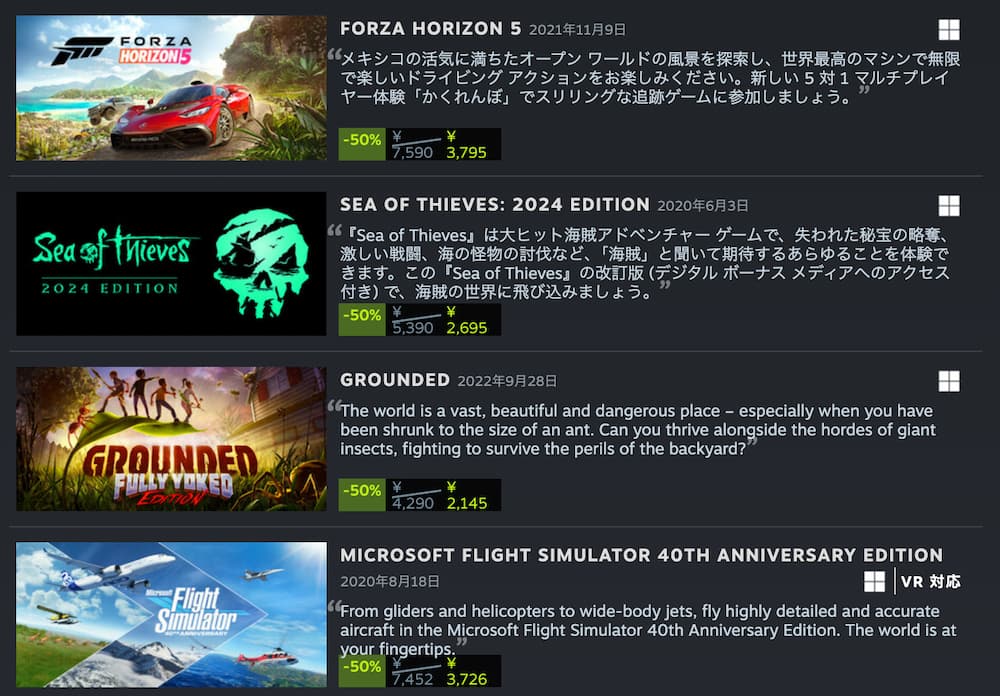The height and width of the screenshot is (696, 1000).
Task: Open SEA OF THIEVES: 2024 EDITION title
Action: tap(494, 205)
